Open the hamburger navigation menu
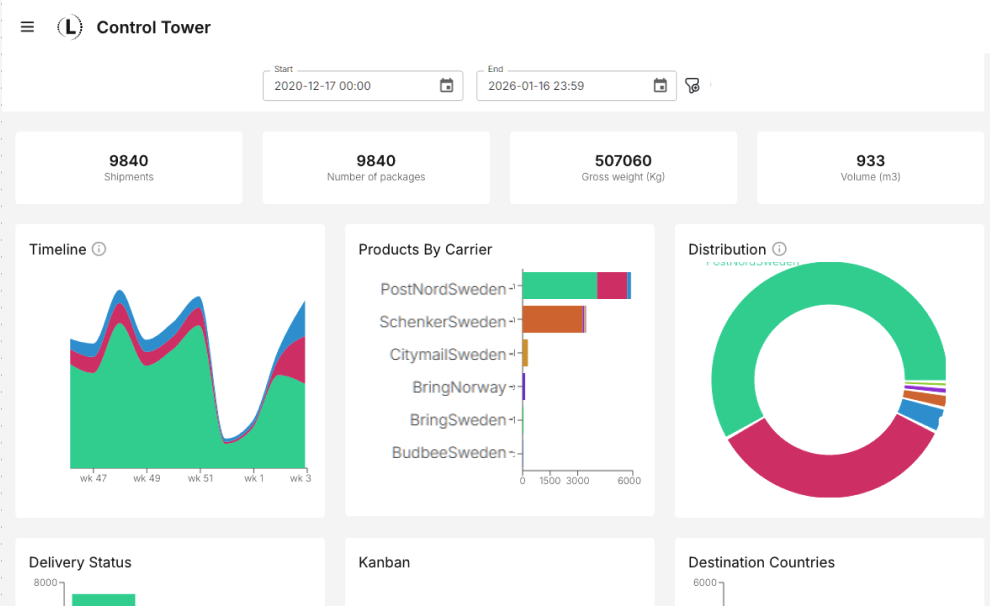This screenshot has height=606, width=990. click(x=27, y=27)
